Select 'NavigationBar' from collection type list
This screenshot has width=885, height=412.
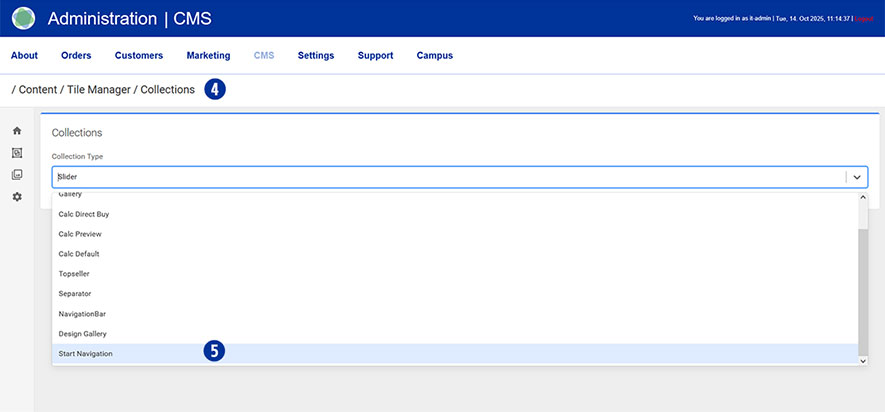[82, 314]
